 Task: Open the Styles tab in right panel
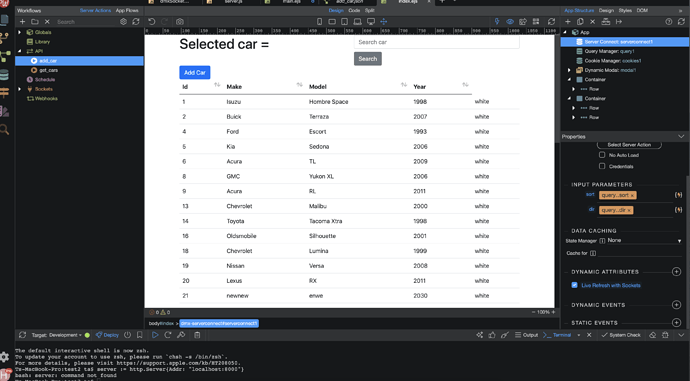point(625,10)
